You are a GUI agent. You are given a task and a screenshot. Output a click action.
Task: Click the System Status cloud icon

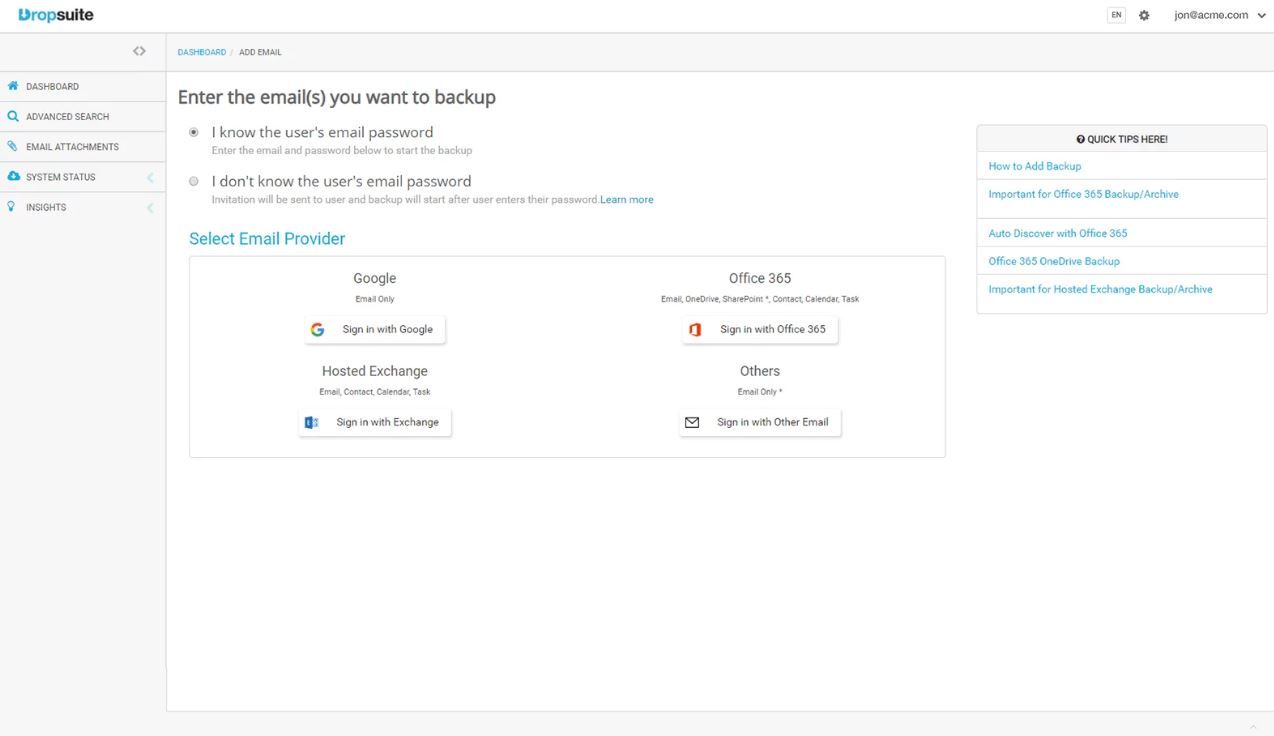coord(13,176)
